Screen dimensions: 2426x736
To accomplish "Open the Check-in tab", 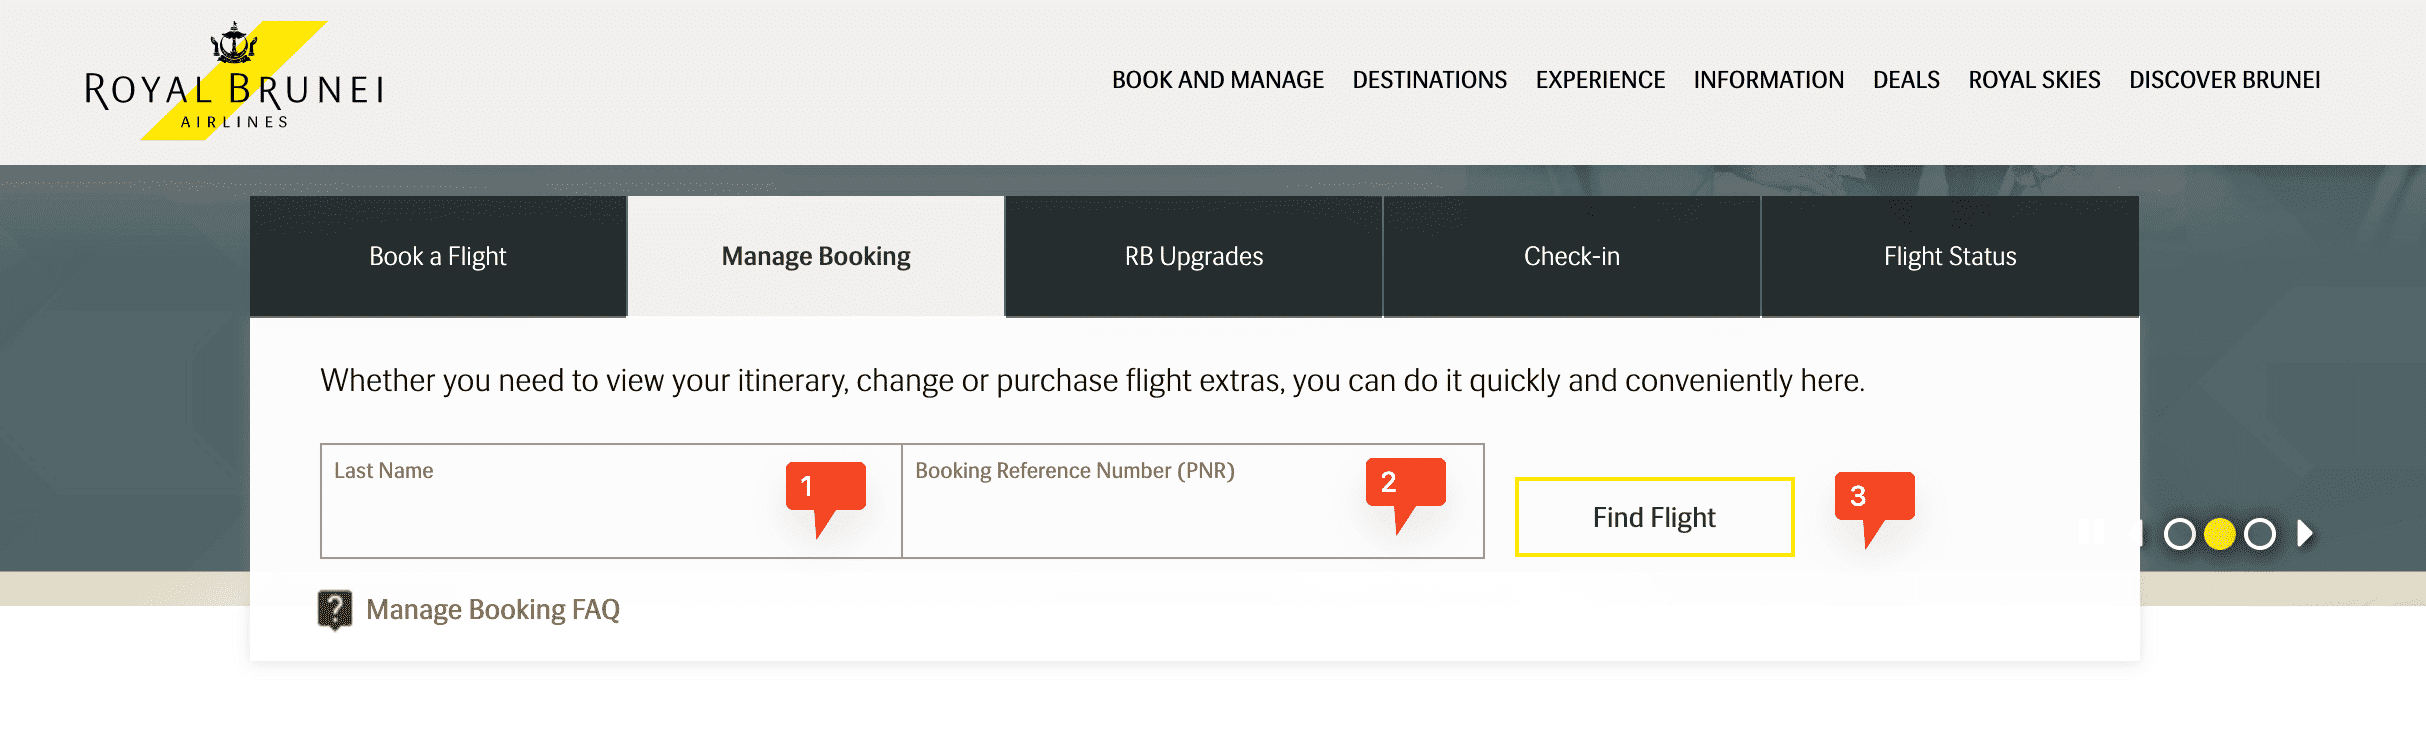I will pyautogui.click(x=1572, y=257).
